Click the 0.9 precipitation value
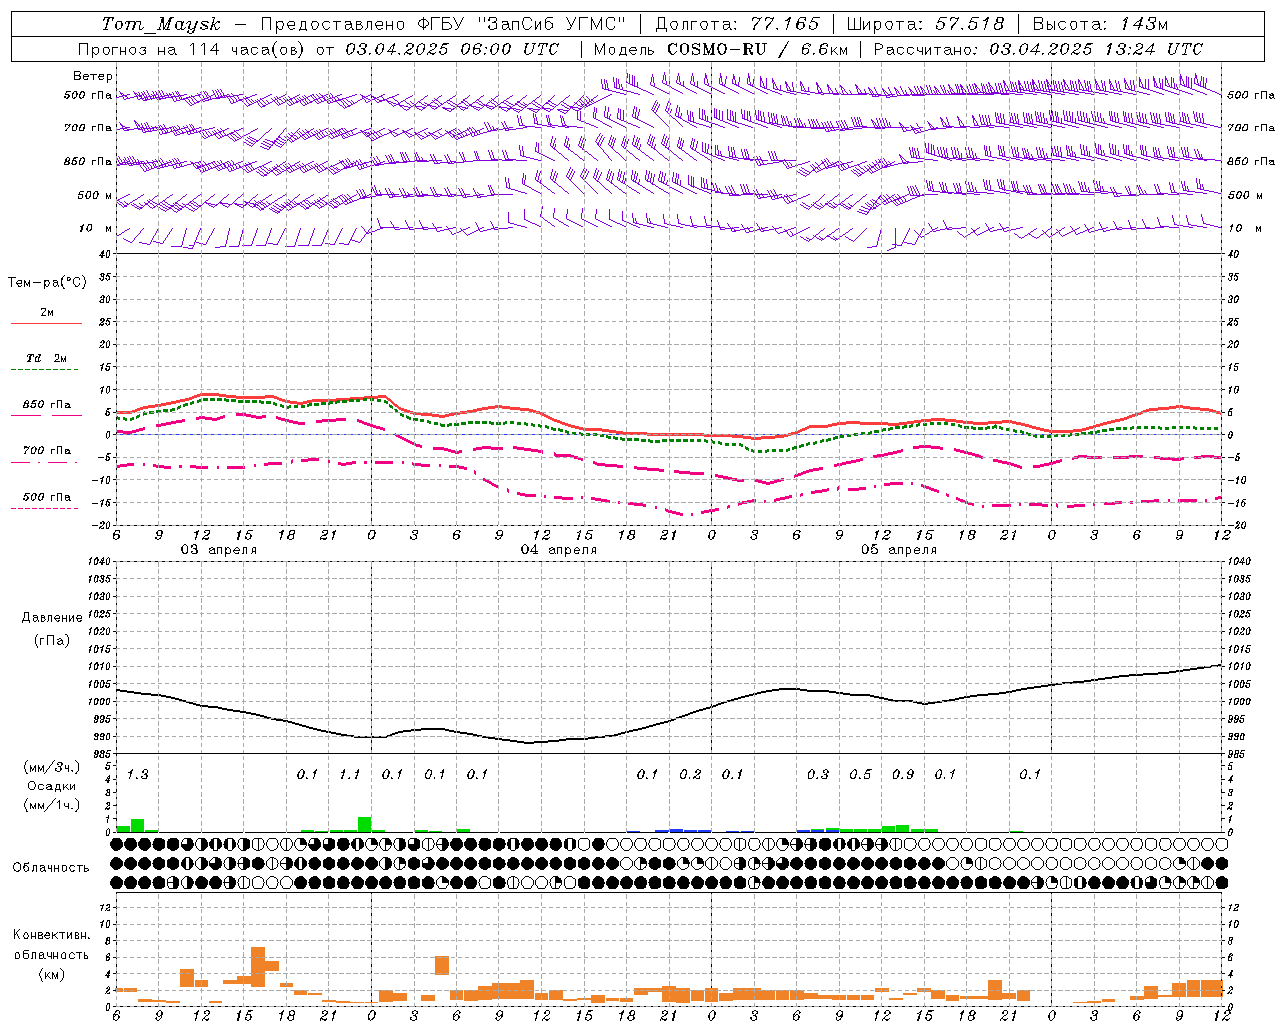This screenshot has width=1280, height=1024. click(x=902, y=774)
